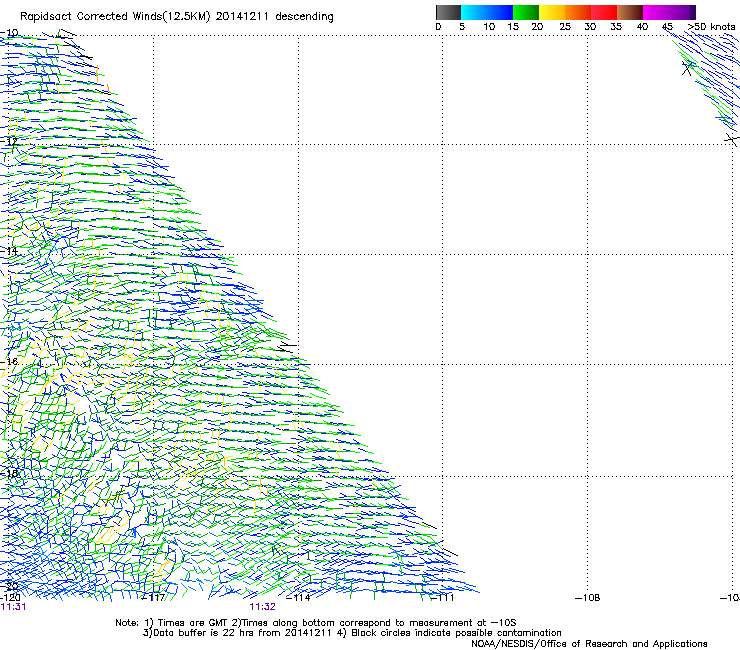Click the '25' label under the color bar
This screenshot has width=740, height=650.
[565, 27]
